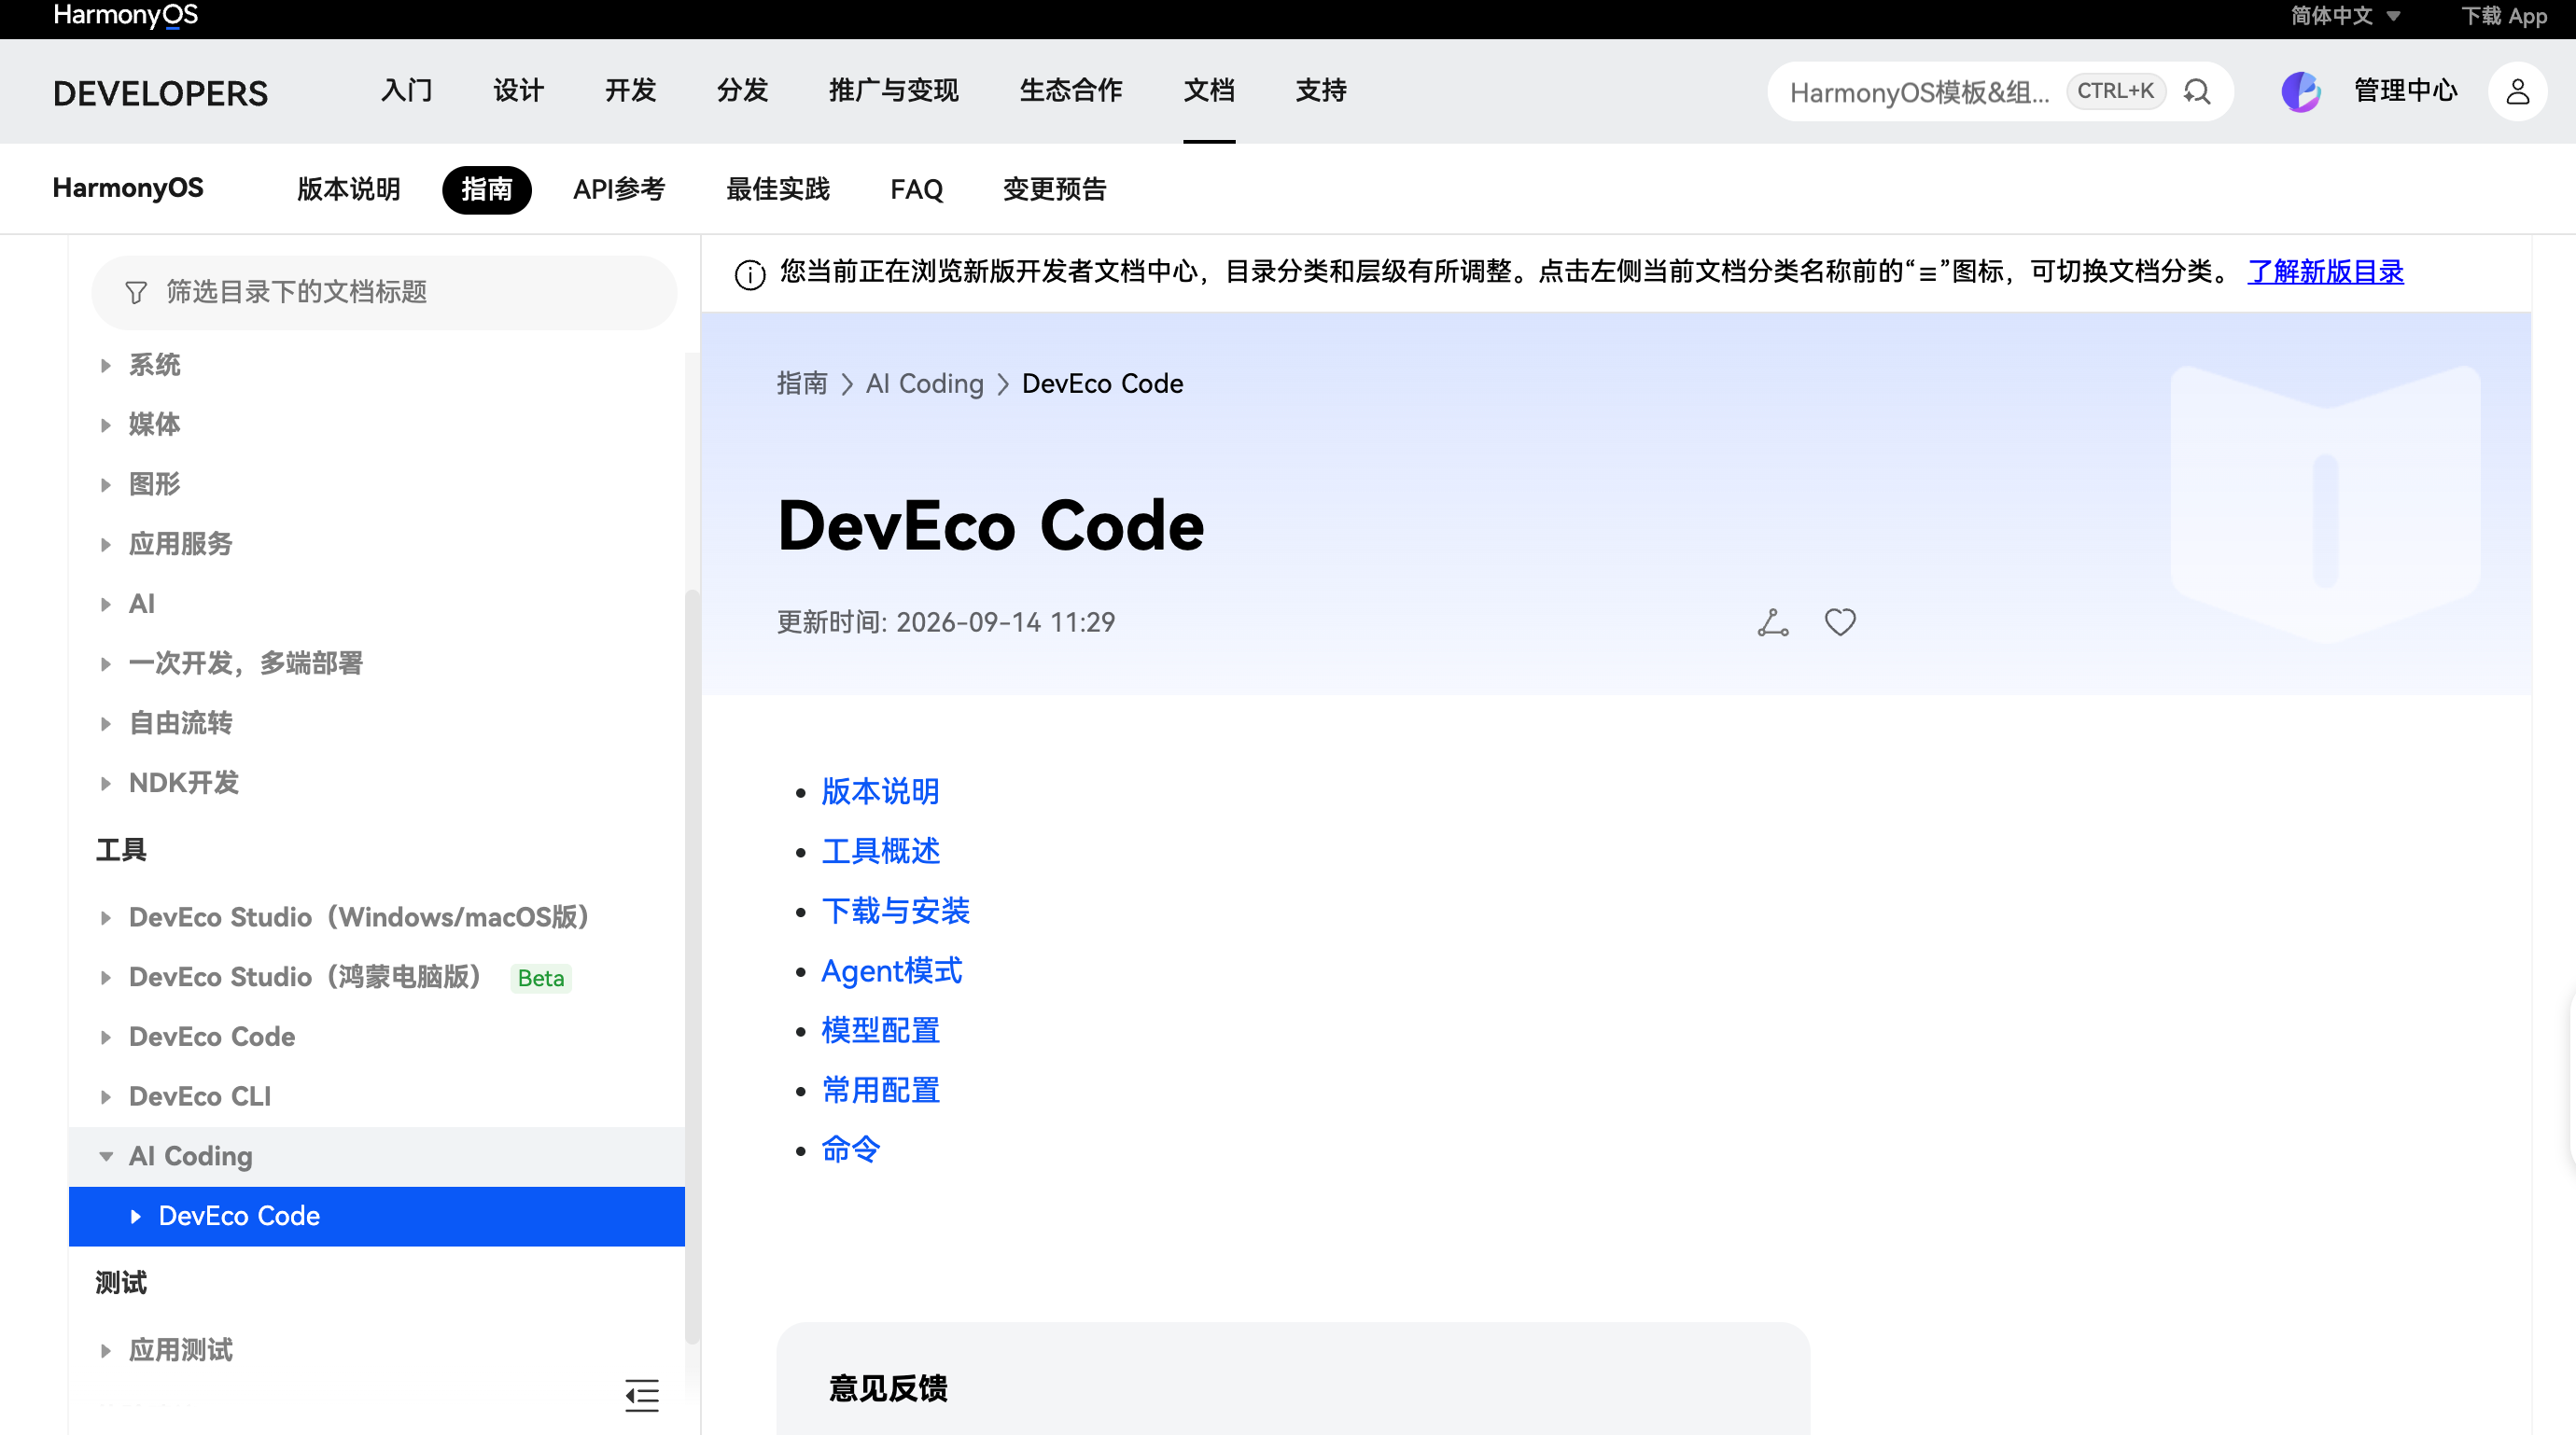Select the highlighted DevEco Code tree item
The width and height of the screenshot is (2576, 1435).
(x=377, y=1216)
